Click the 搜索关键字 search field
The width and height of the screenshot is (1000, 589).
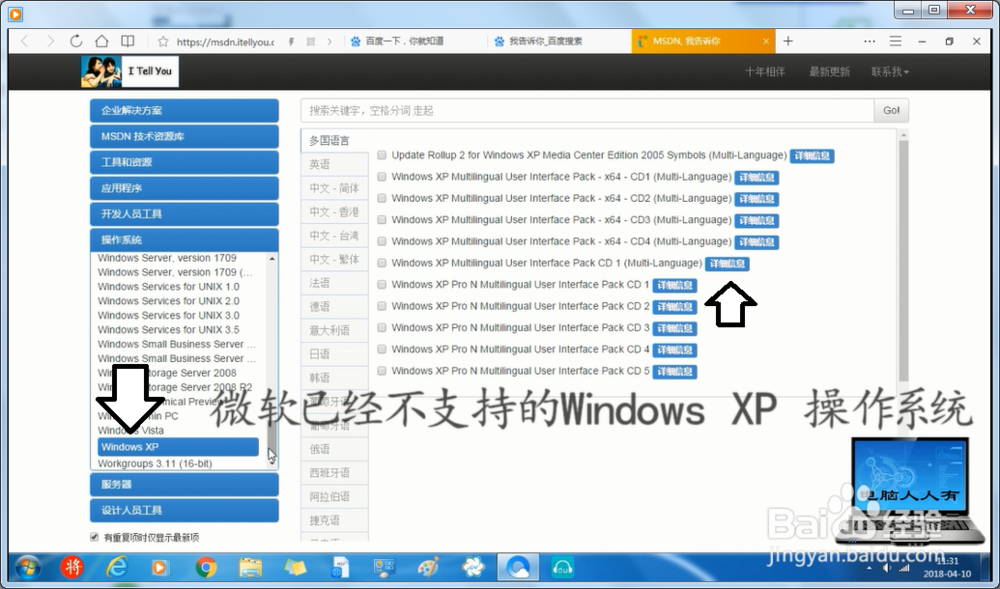[x=587, y=110]
